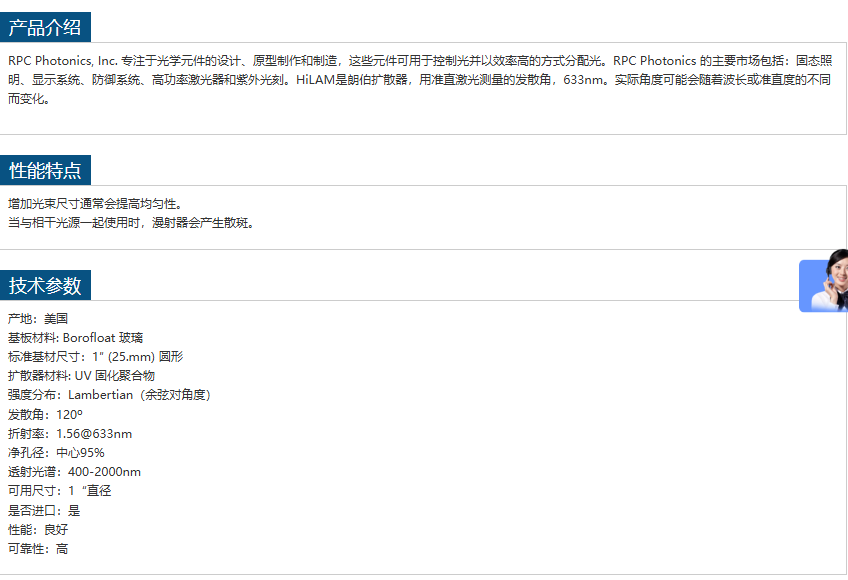This screenshot has height=580, width=848.
Task: Click the 强度分布 Lambertian spec line
Action: (109, 395)
